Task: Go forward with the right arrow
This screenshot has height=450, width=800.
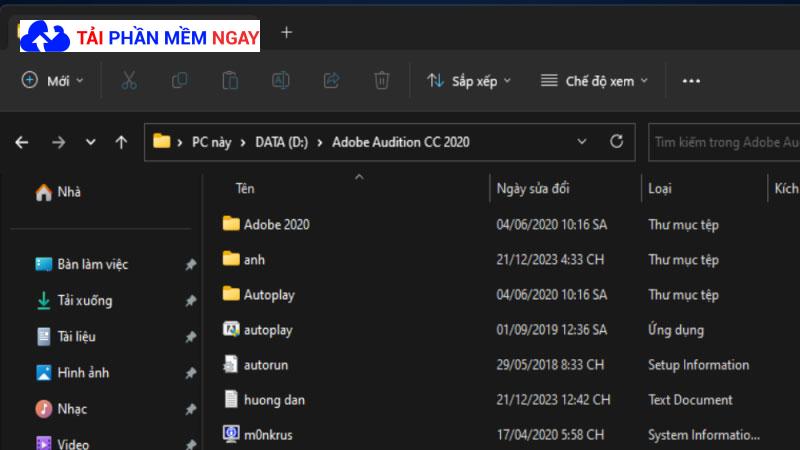Action: (x=59, y=142)
